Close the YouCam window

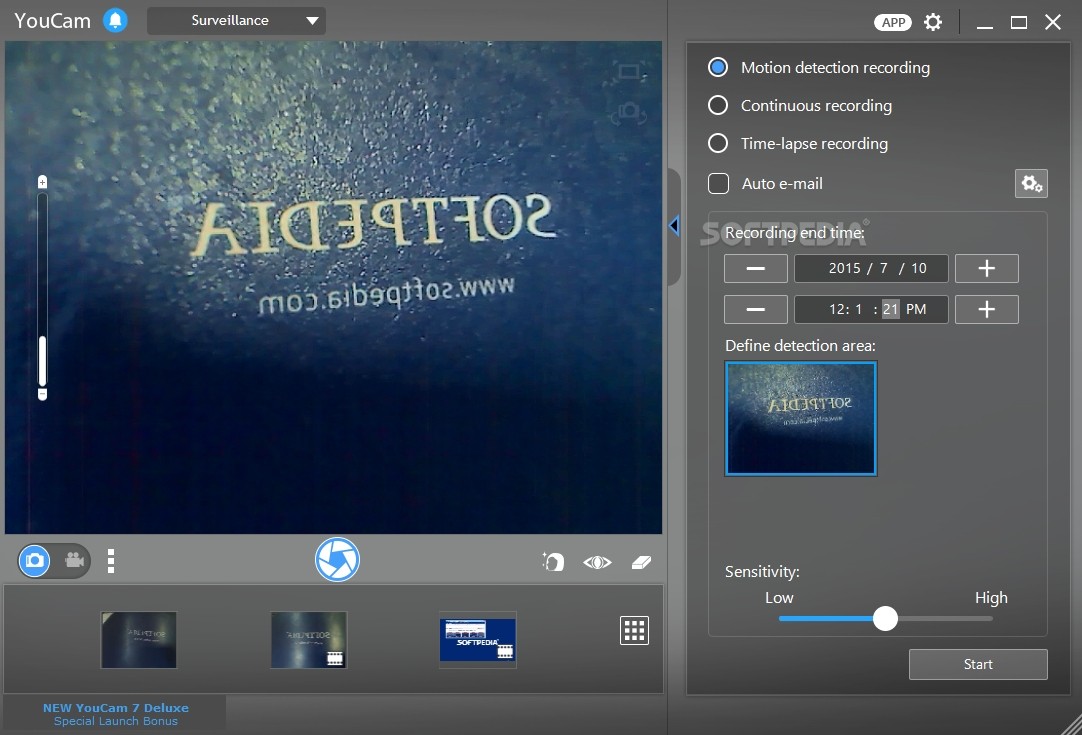click(1052, 22)
